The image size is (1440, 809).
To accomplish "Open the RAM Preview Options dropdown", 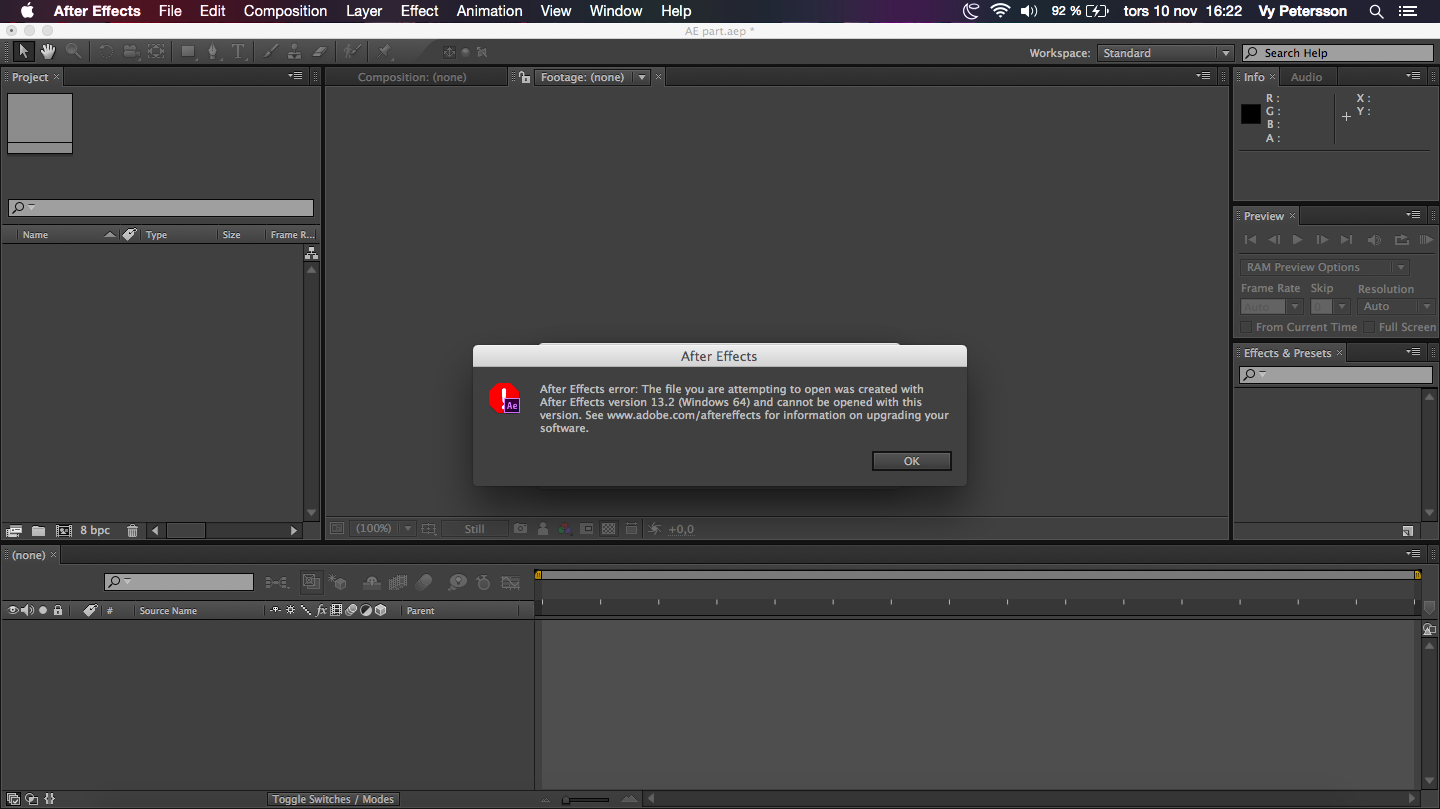I will (x=1325, y=267).
